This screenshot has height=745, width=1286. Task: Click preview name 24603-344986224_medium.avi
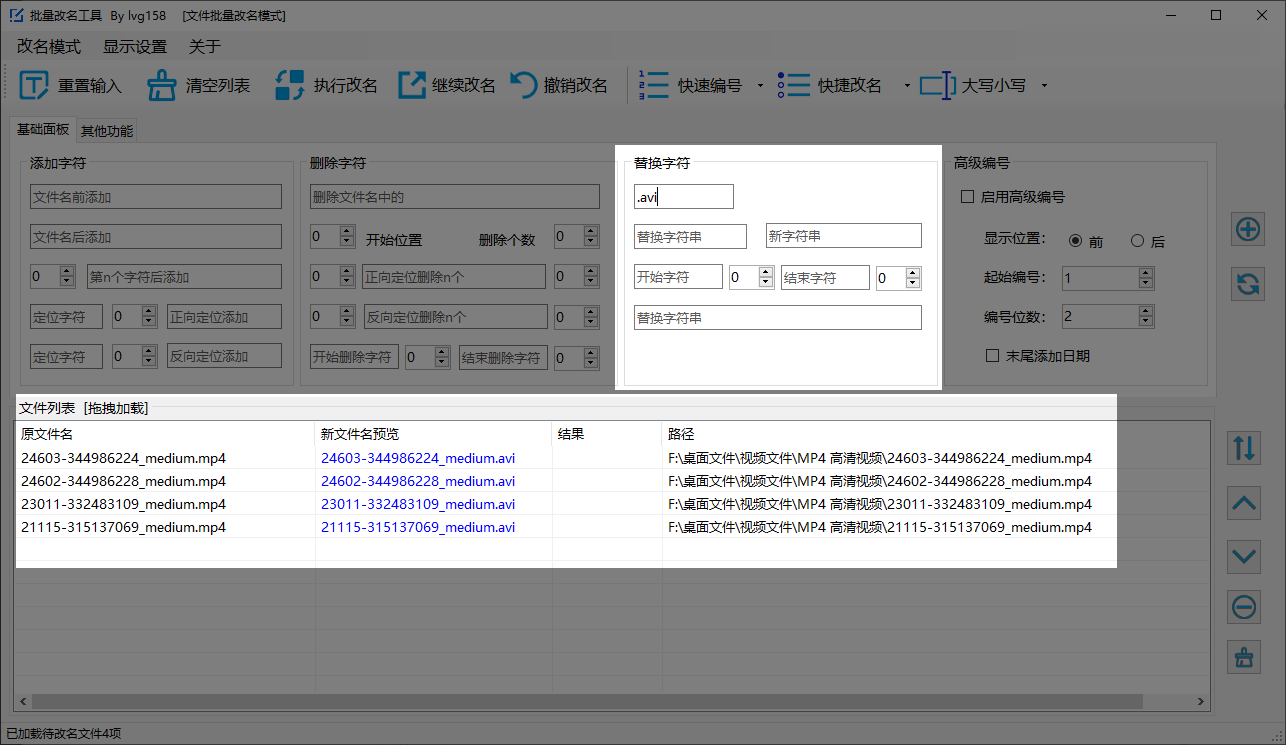418,458
